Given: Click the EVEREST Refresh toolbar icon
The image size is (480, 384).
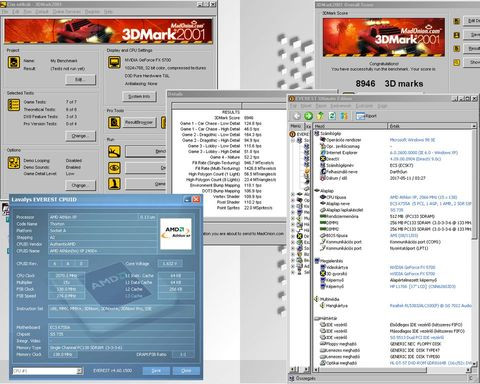Looking at the screenshot, I should 332,116.
